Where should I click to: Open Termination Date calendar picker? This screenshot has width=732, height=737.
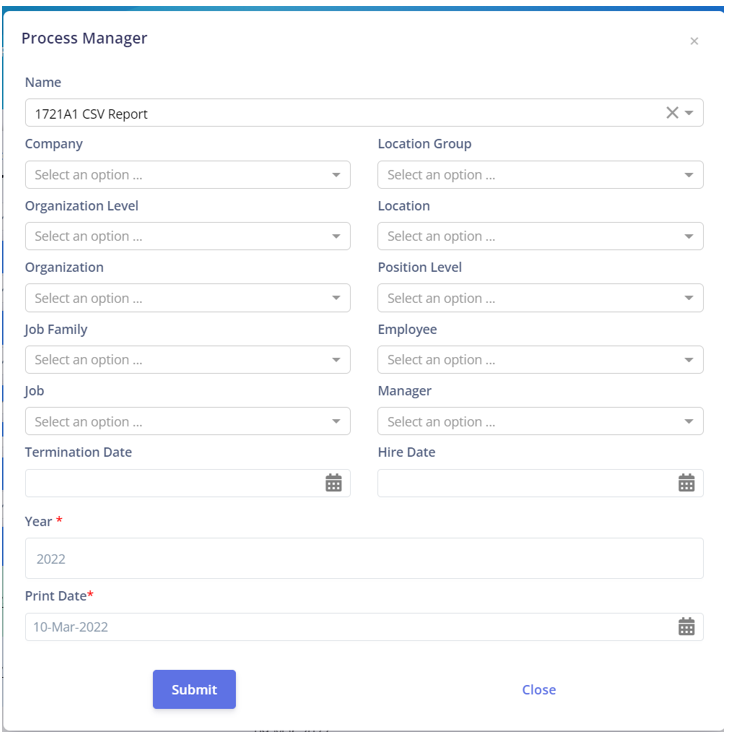click(333, 483)
